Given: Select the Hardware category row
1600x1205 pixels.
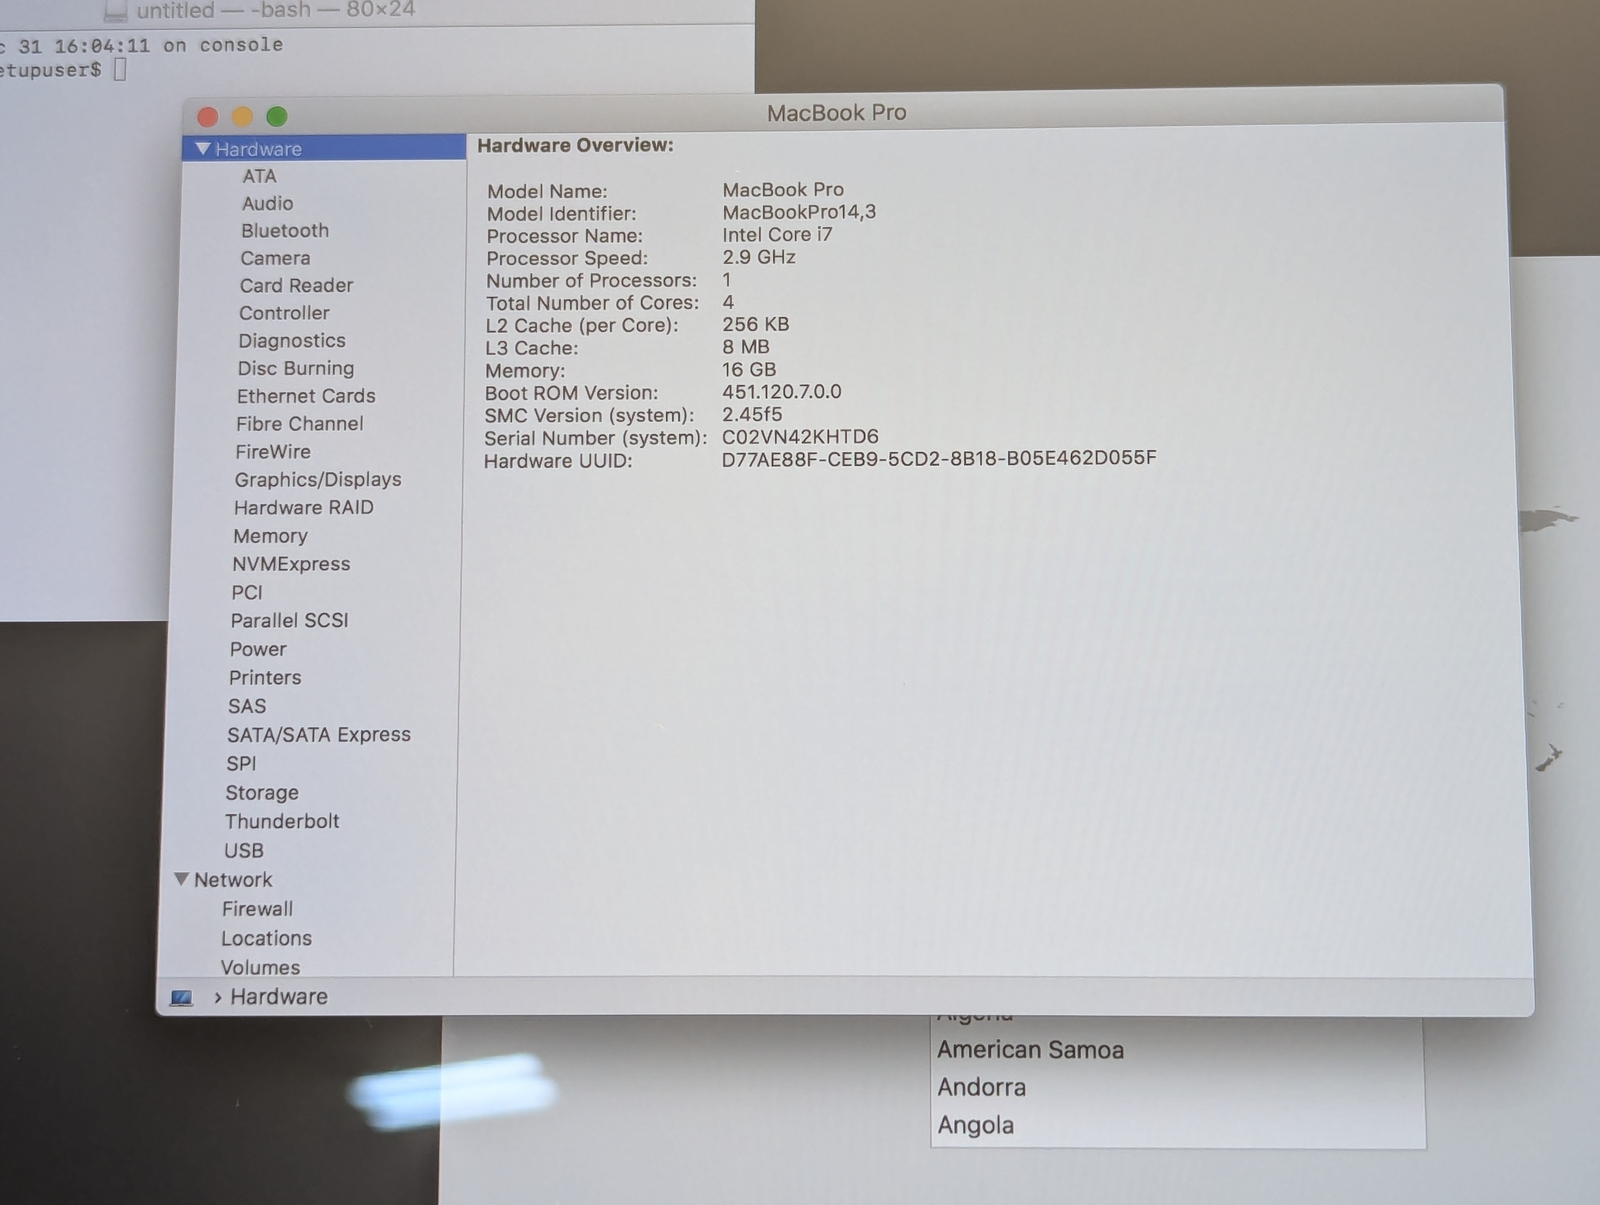Looking at the screenshot, I should coord(324,148).
